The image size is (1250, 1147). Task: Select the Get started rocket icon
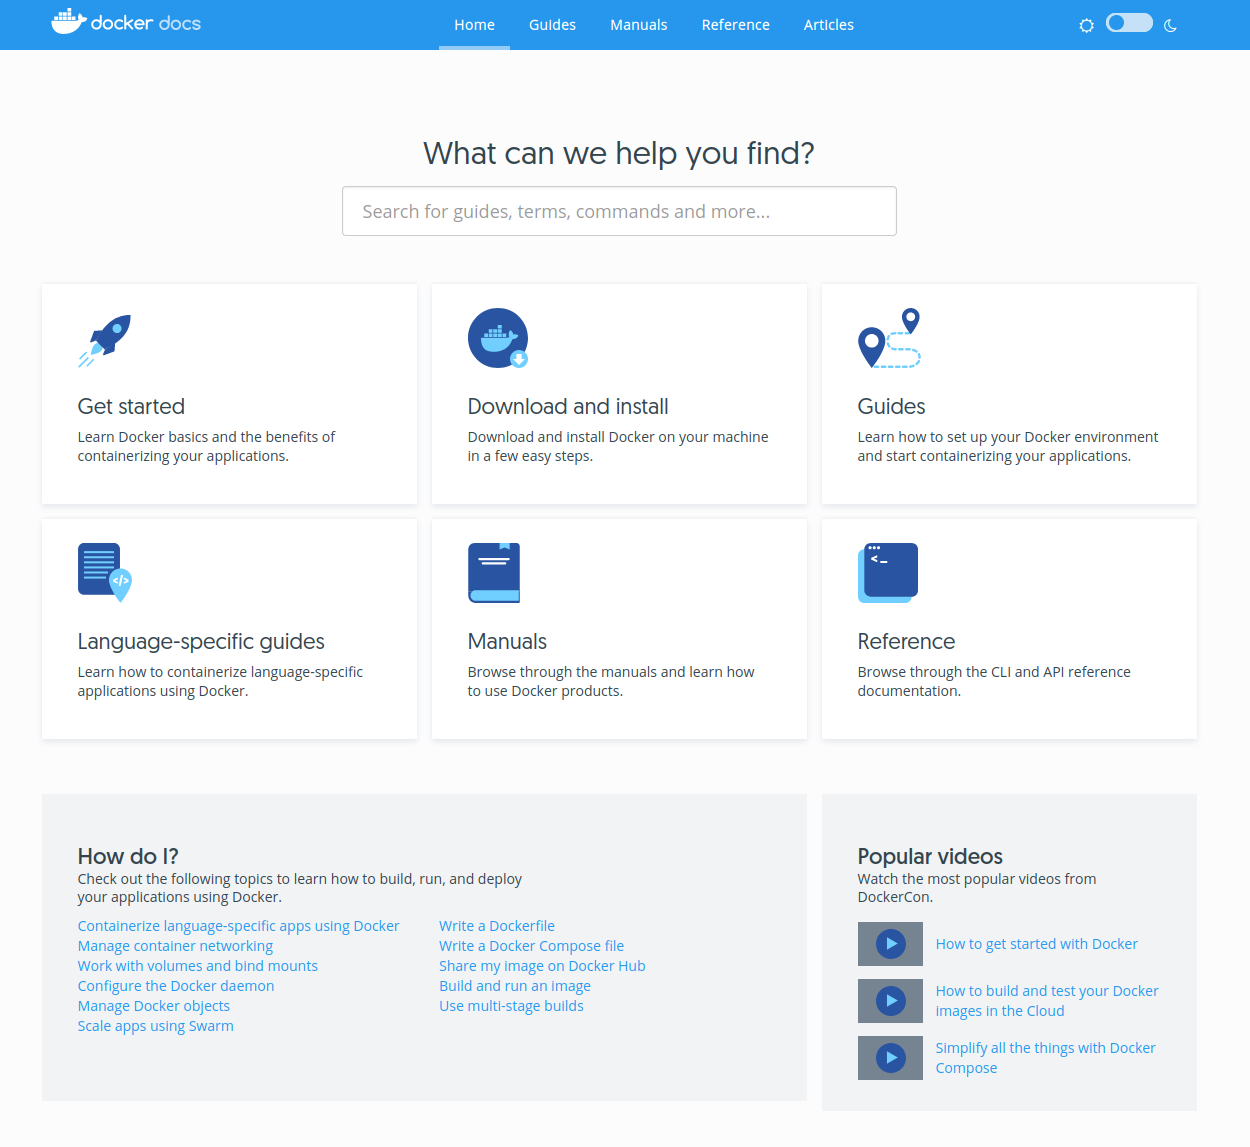point(103,338)
